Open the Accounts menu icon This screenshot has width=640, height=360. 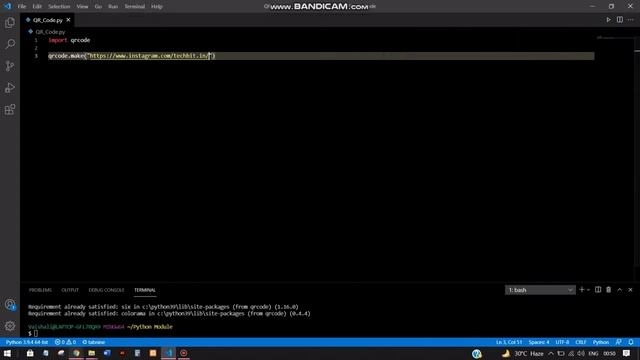10,304
